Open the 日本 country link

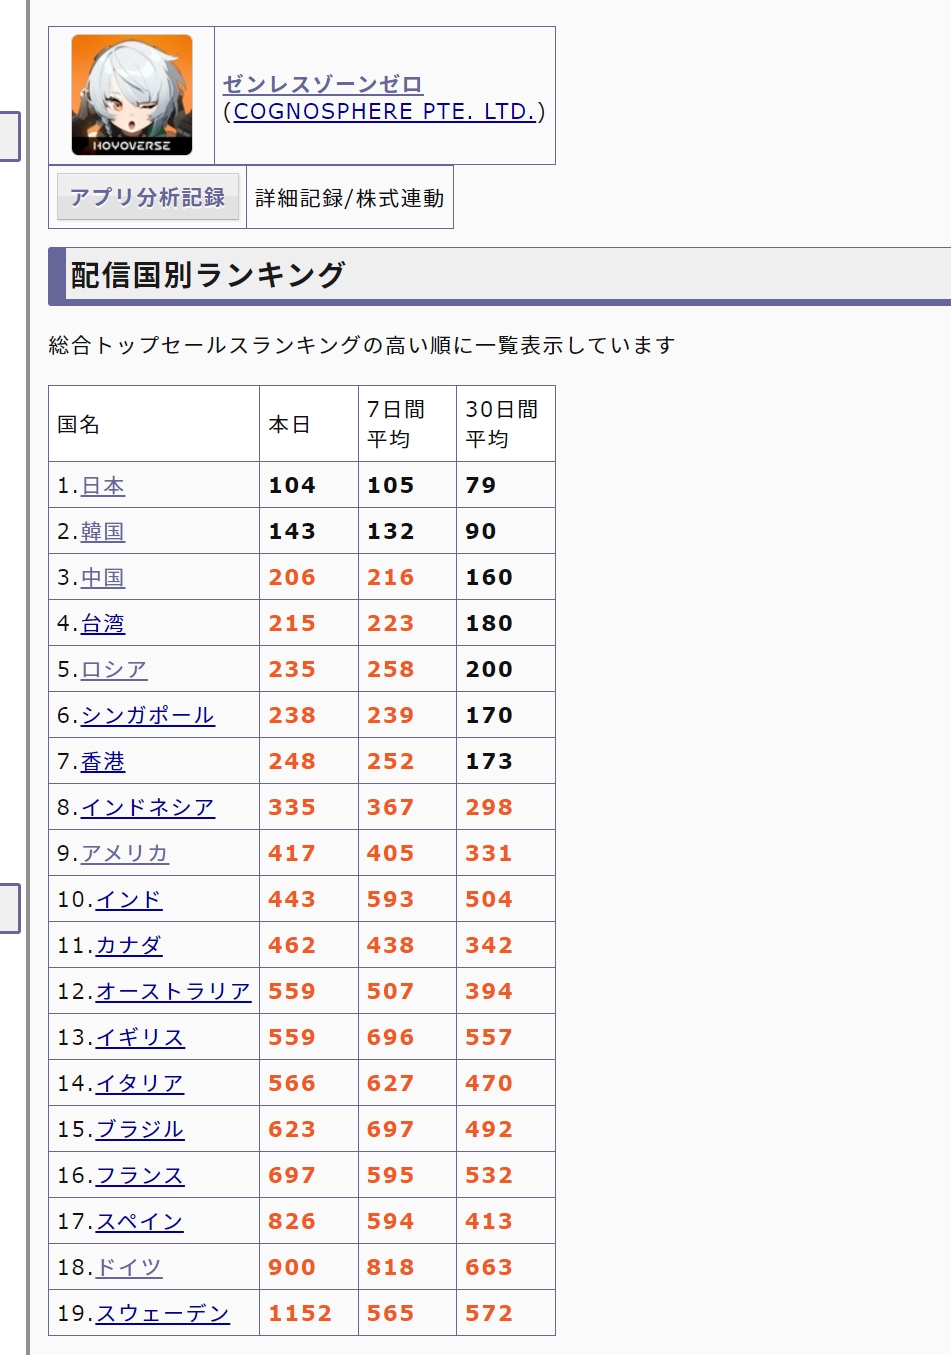pos(103,486)
